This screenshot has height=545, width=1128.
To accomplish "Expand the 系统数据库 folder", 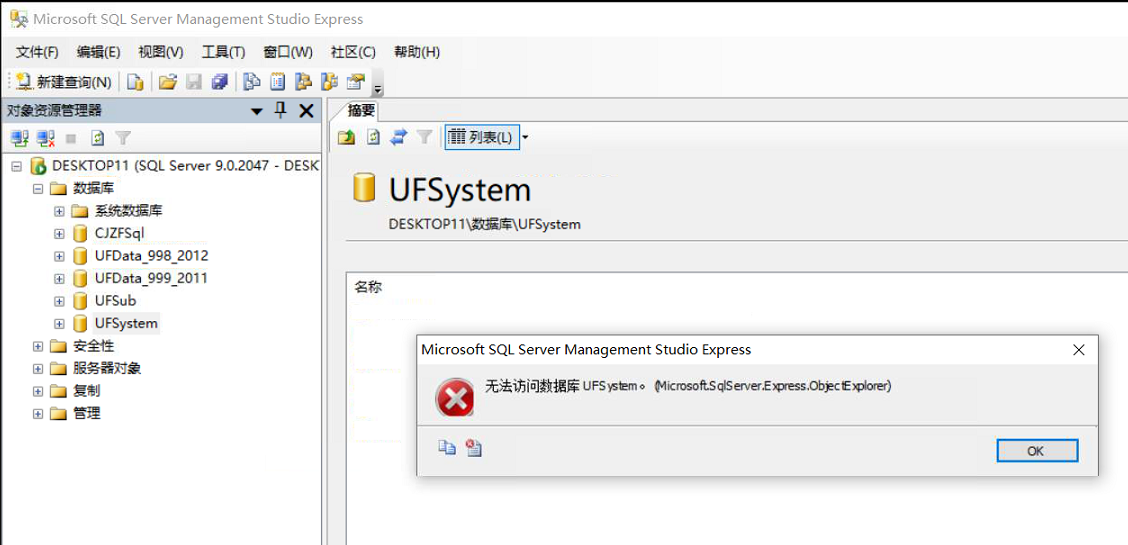I will click(x=60, y=211).
